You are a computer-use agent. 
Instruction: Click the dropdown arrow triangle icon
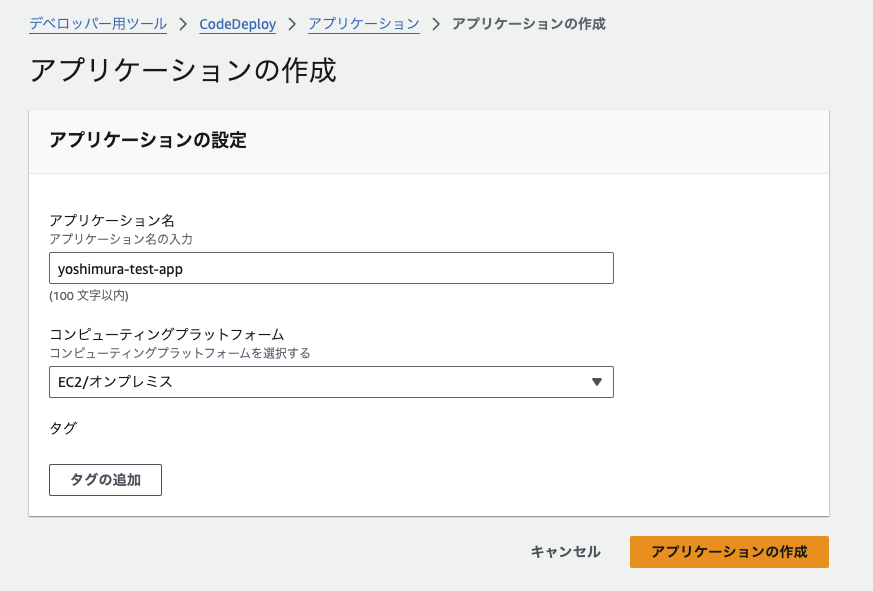(597, 382)
